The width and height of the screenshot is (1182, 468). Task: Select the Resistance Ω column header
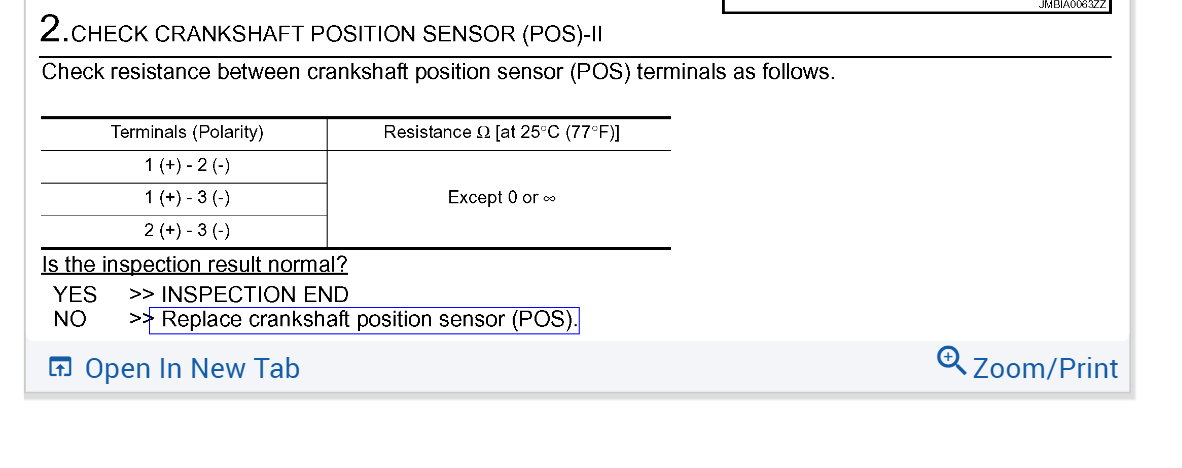tap(501, 133)
